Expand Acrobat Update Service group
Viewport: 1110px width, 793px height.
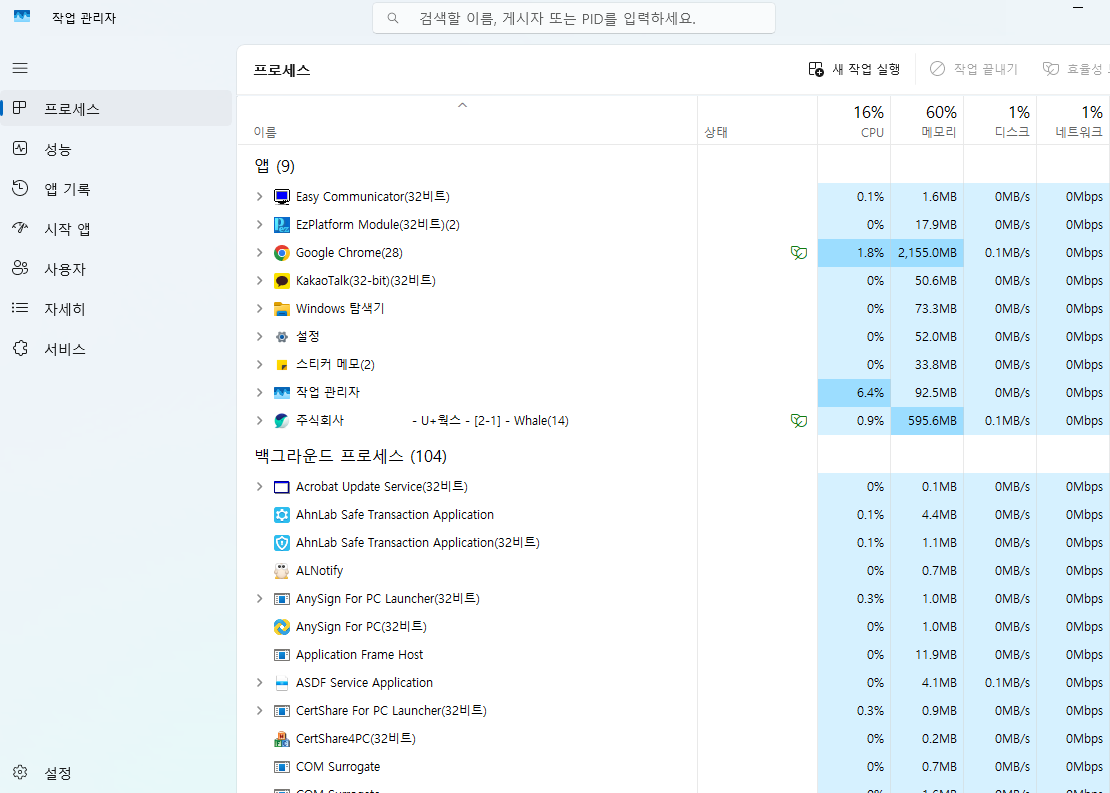pos(259,487)
